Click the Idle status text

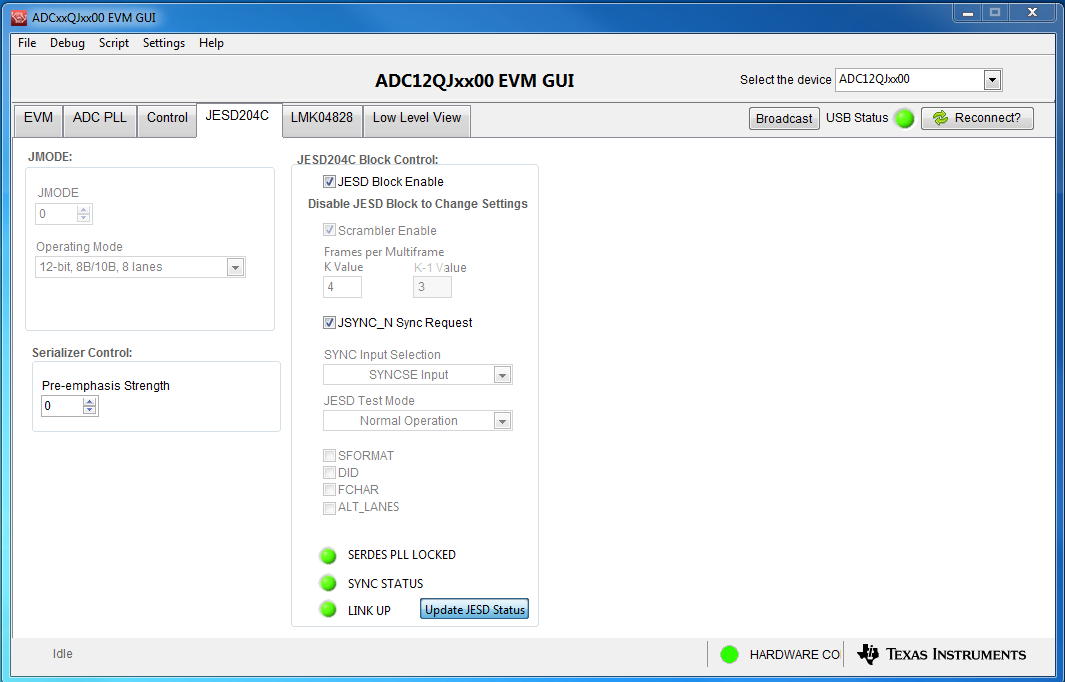point(62,654)
